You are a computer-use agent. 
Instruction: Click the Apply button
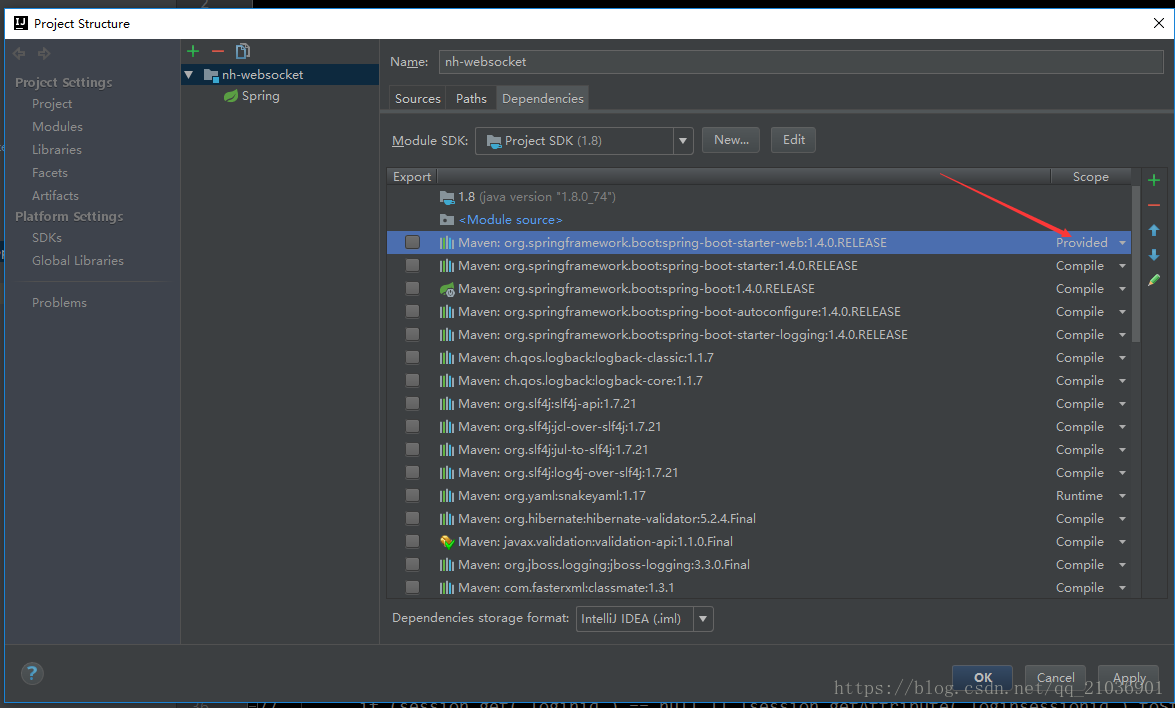1129,677
